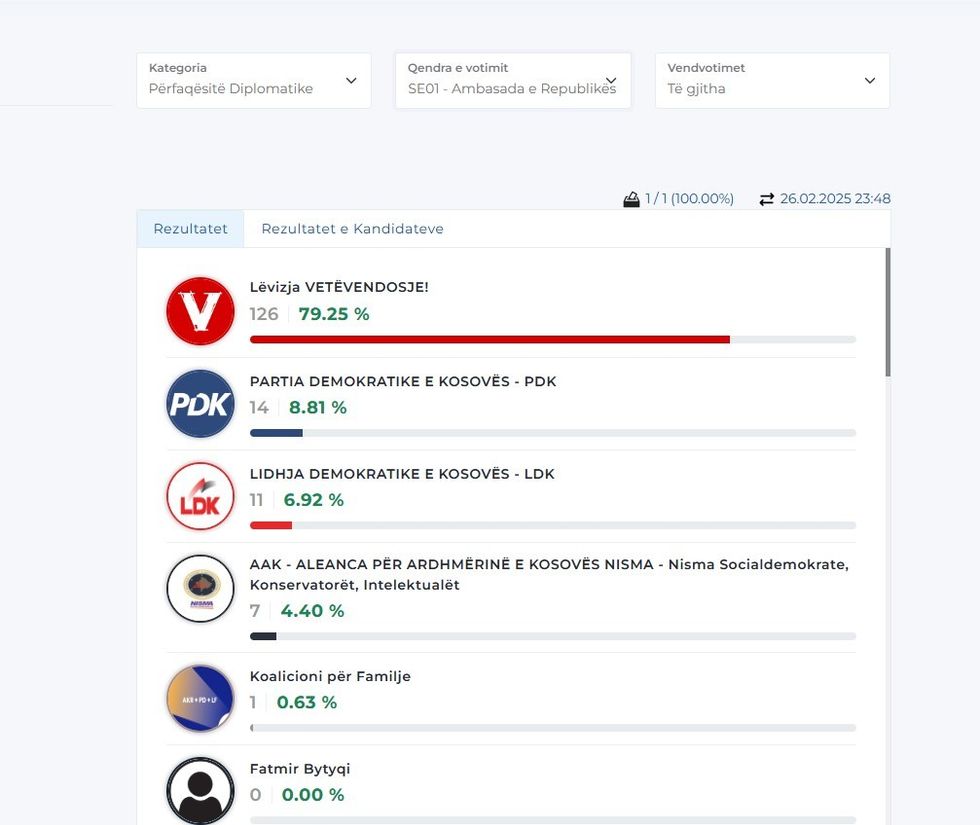The image size is (980, 825).
Task: Click the PDK party logo
Action: pos(200,404)
